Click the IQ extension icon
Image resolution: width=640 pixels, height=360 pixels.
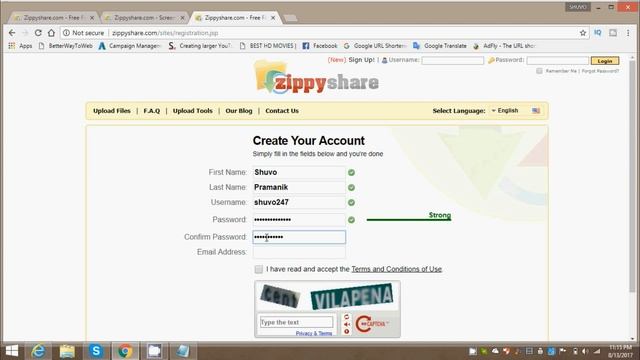point(598,33)
